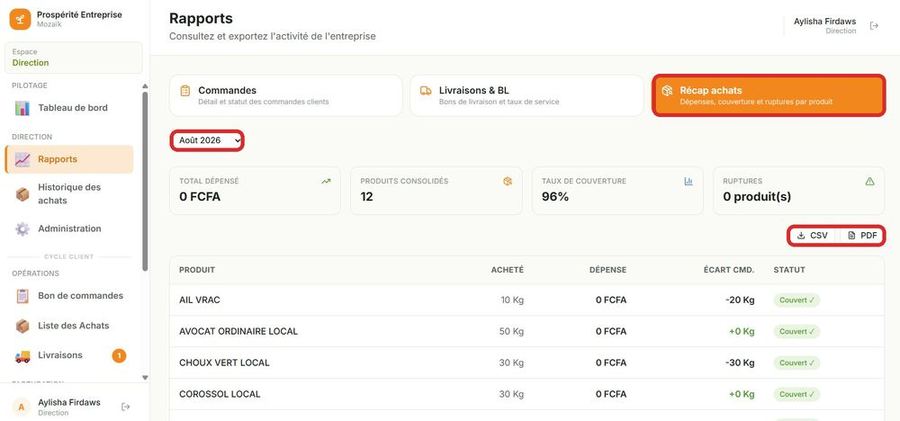The width and height of the screenshot is (900, 421).
Task: Click the CHOUX VERT LOCAL product name
Action: point(224,363)
